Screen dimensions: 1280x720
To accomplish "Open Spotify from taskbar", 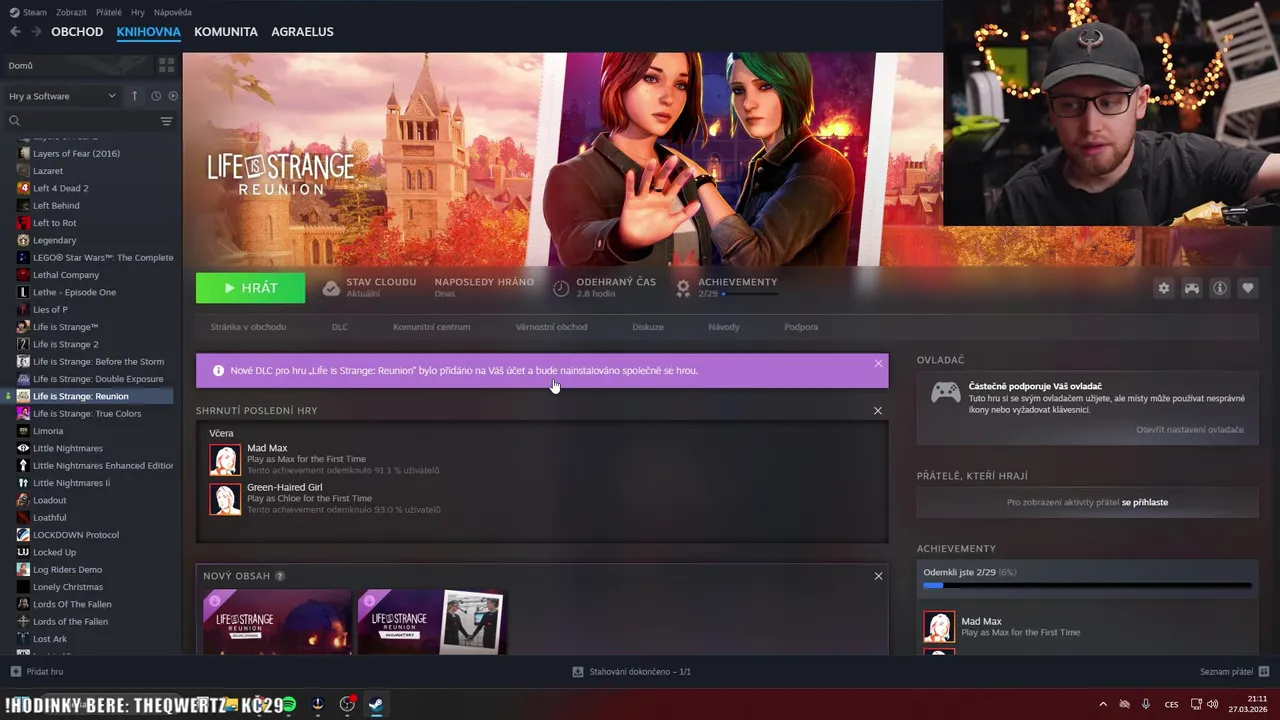I will 289,704.
